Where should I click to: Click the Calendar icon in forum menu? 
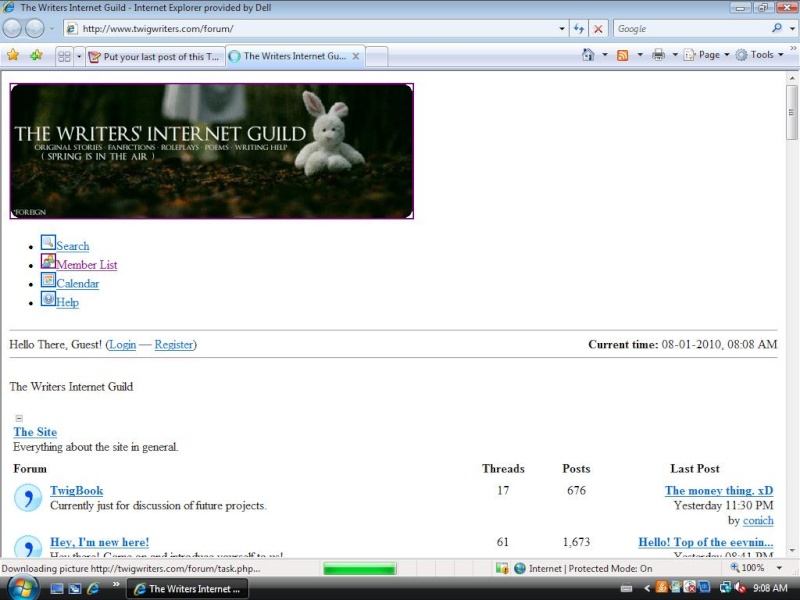coord(48,280)
